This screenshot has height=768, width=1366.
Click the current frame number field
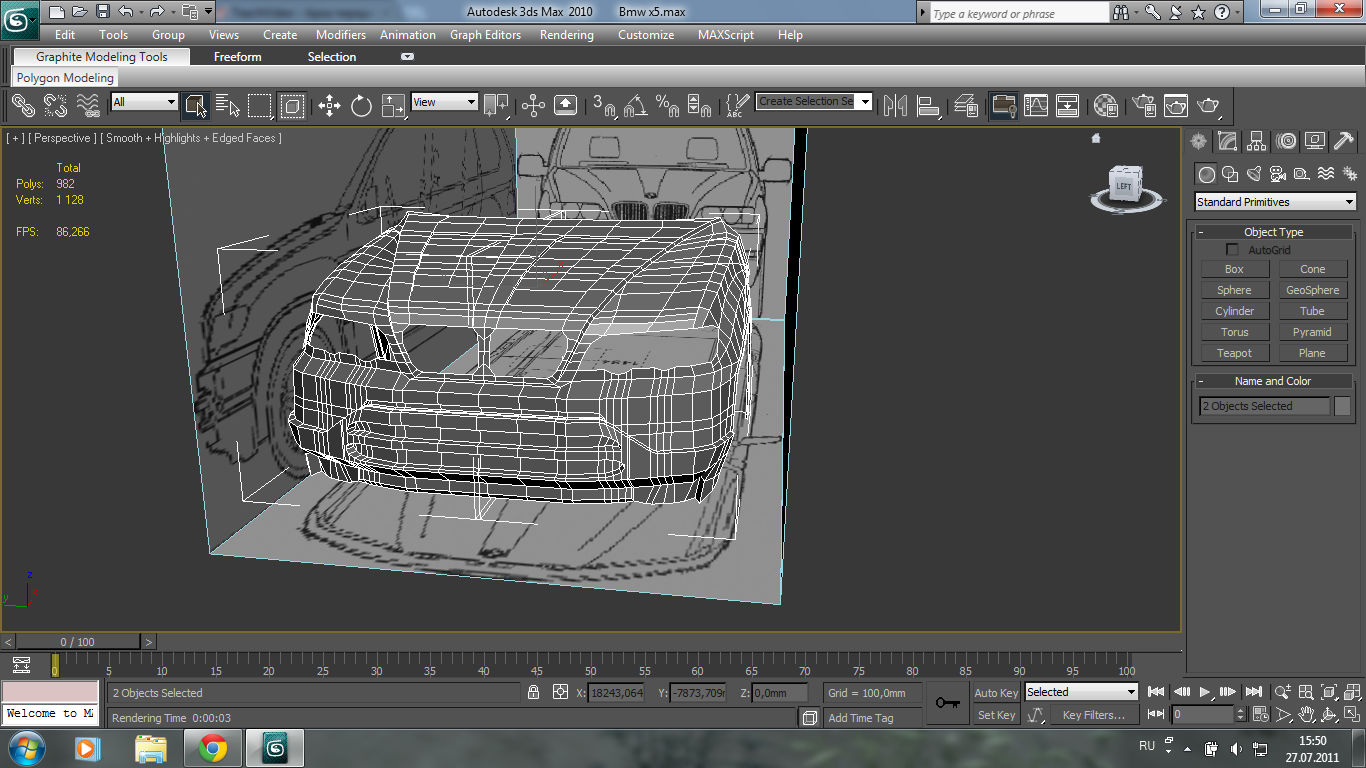(1204, 715)
